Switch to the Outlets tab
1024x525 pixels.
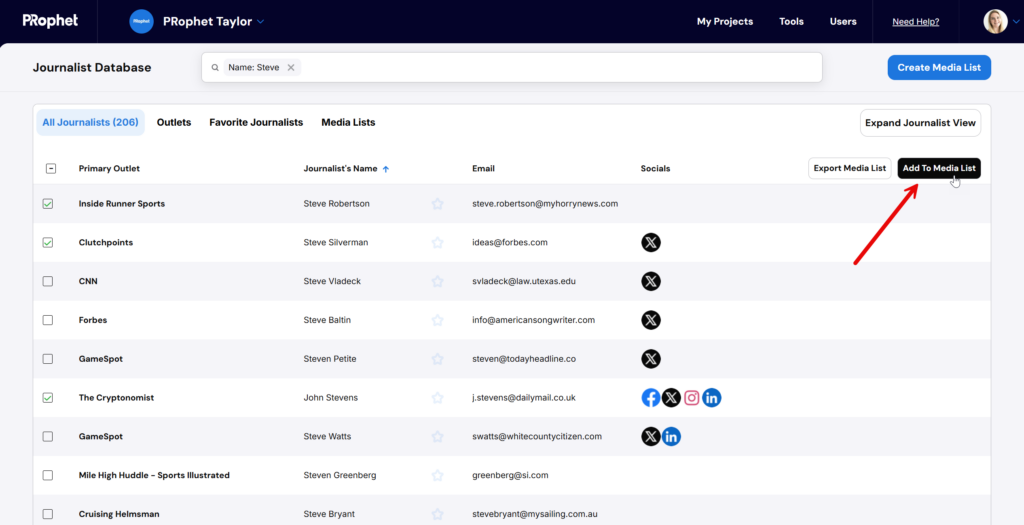174,122
